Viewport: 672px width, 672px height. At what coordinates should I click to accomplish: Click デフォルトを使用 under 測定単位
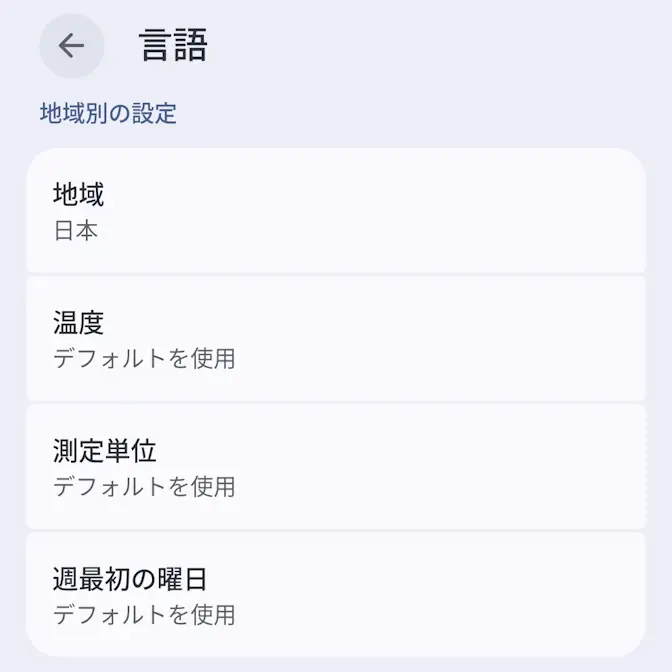pos(144,486)
